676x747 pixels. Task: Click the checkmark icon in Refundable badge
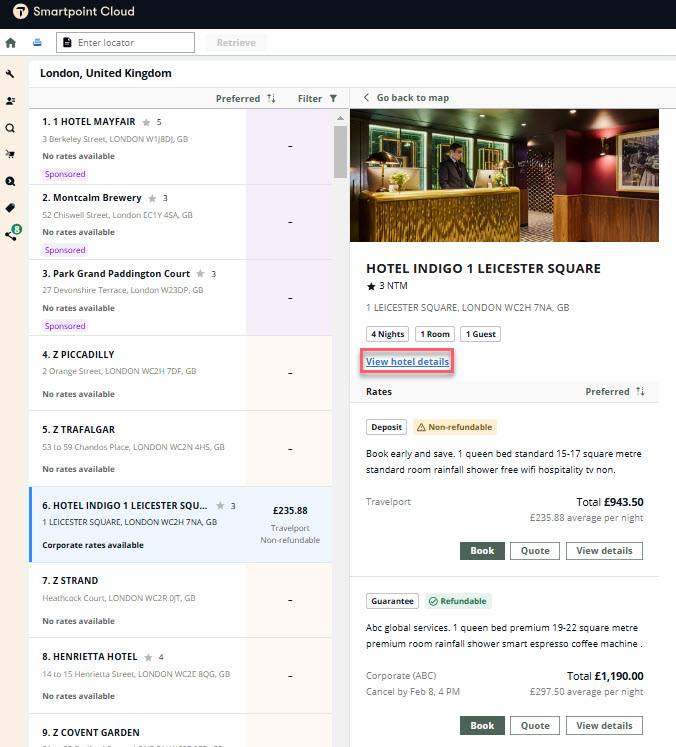[433, 601]
